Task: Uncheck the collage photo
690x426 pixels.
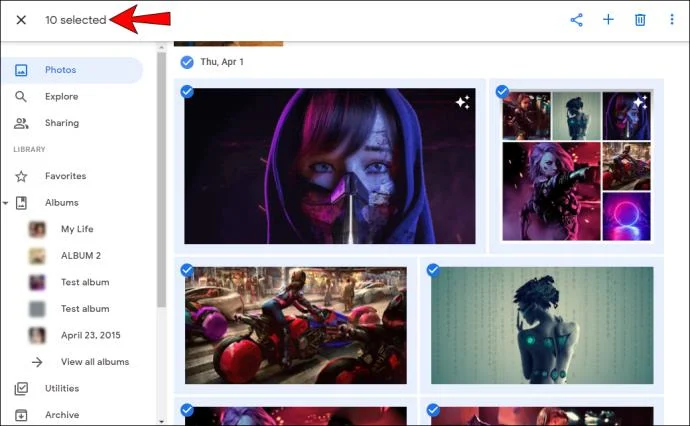Action: [502, 92]
